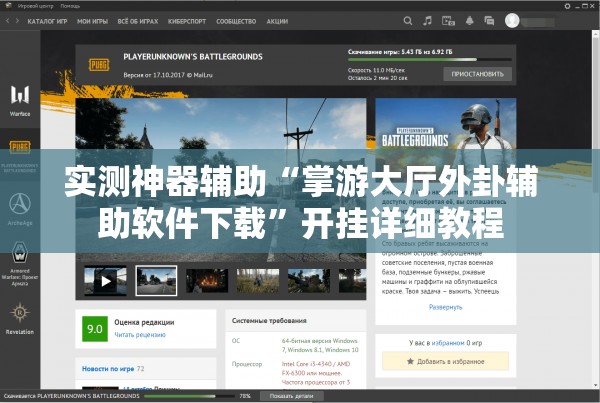The height and width of the screenshot is (403, 600).
Task: Select the fifth gallery thumbnail
Action: click(x=309, y=281)
